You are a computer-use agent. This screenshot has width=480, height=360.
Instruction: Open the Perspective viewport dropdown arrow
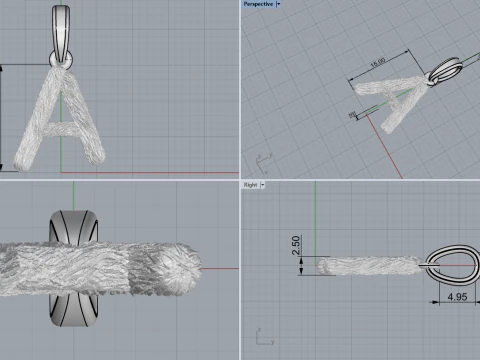point(278,4)
